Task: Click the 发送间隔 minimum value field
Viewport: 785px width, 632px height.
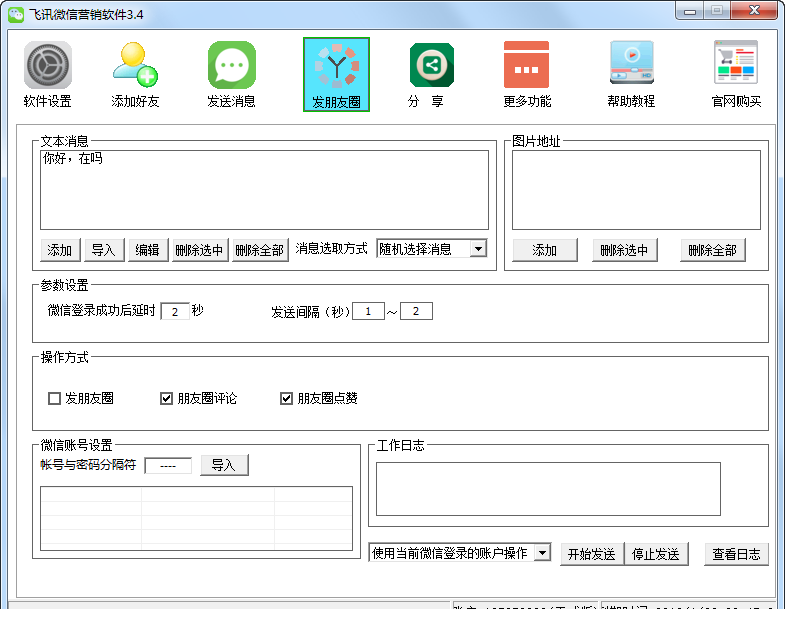Action: click(x=368, y=311)
